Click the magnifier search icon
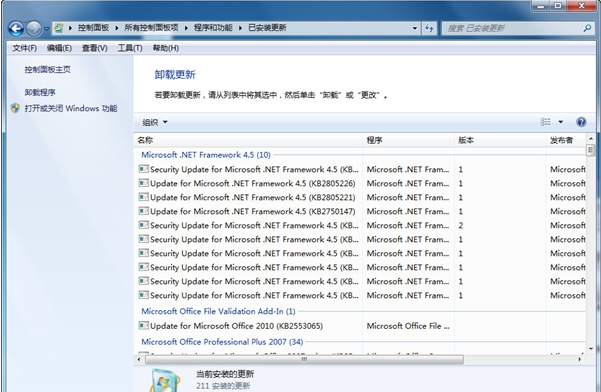This screenshot has height=392, width=601. point(587,28)
